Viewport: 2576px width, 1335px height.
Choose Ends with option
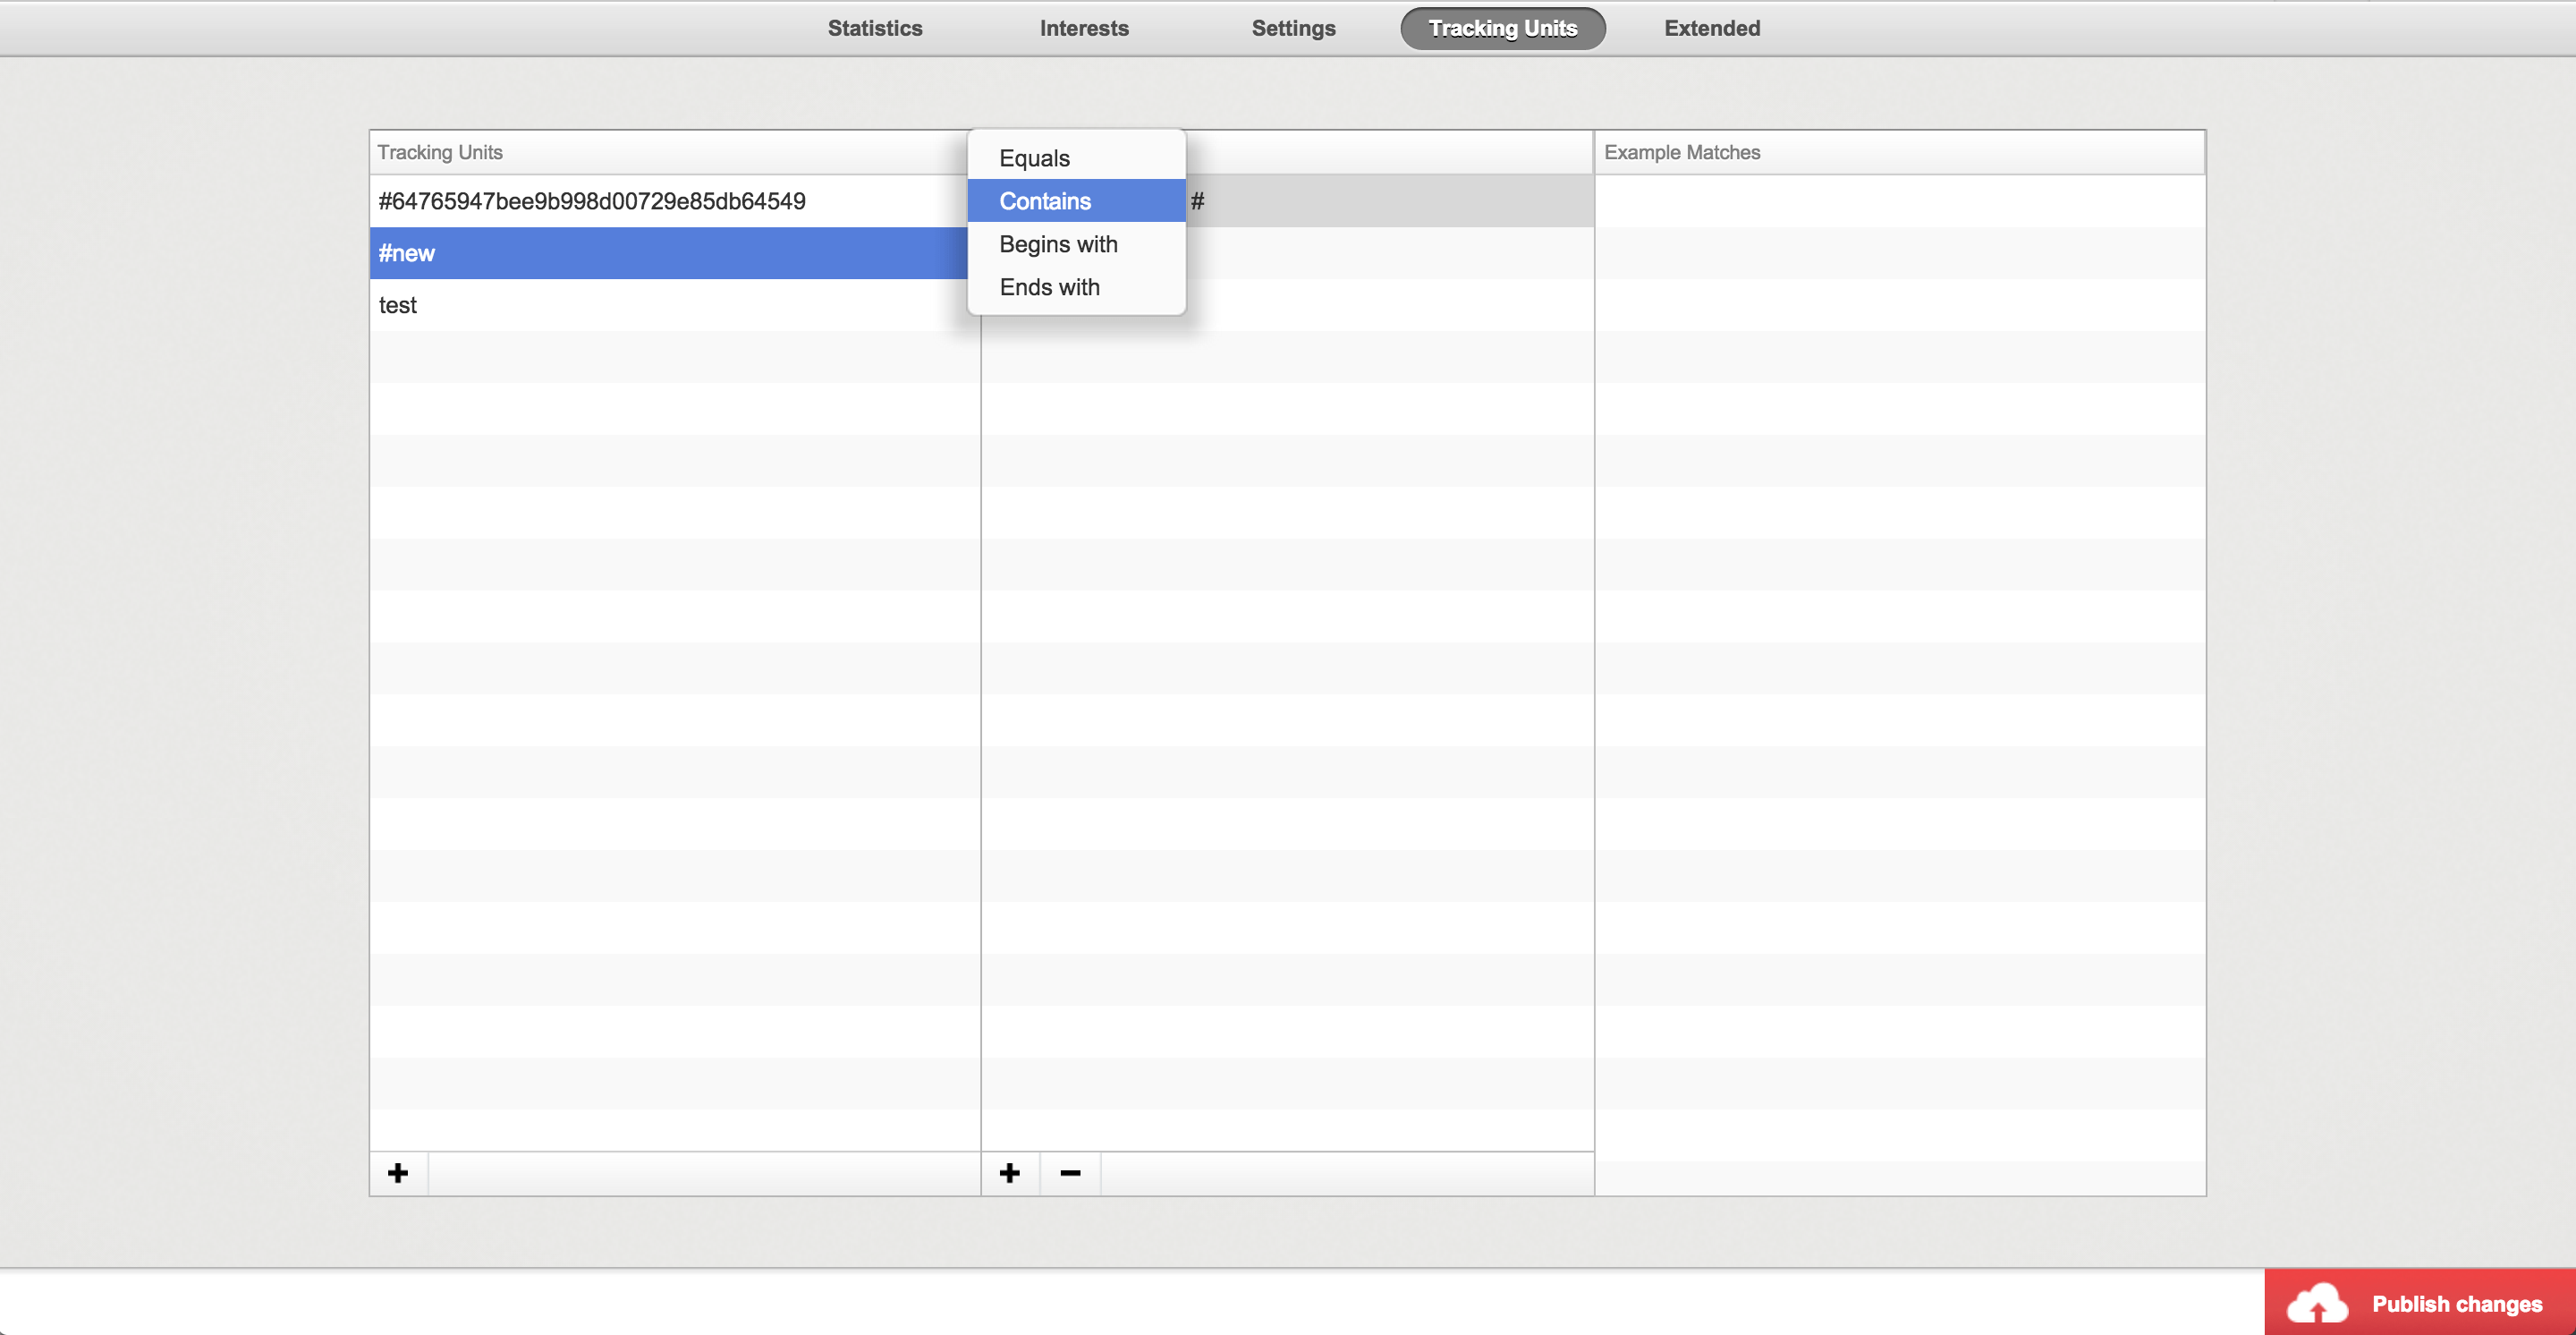click(1049, 287)
